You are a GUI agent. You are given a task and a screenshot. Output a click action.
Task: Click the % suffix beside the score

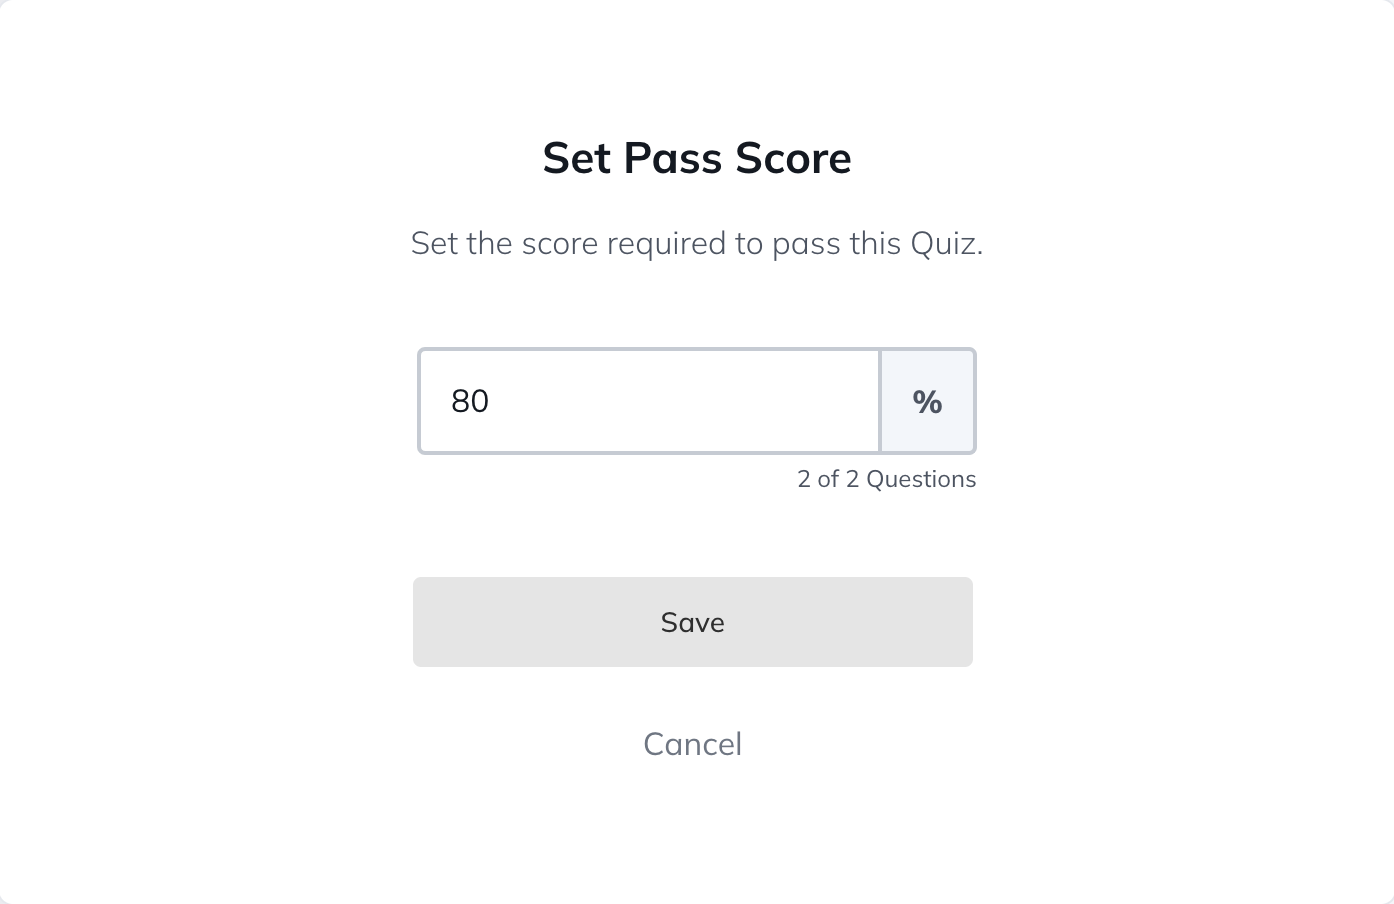point(927,401)
